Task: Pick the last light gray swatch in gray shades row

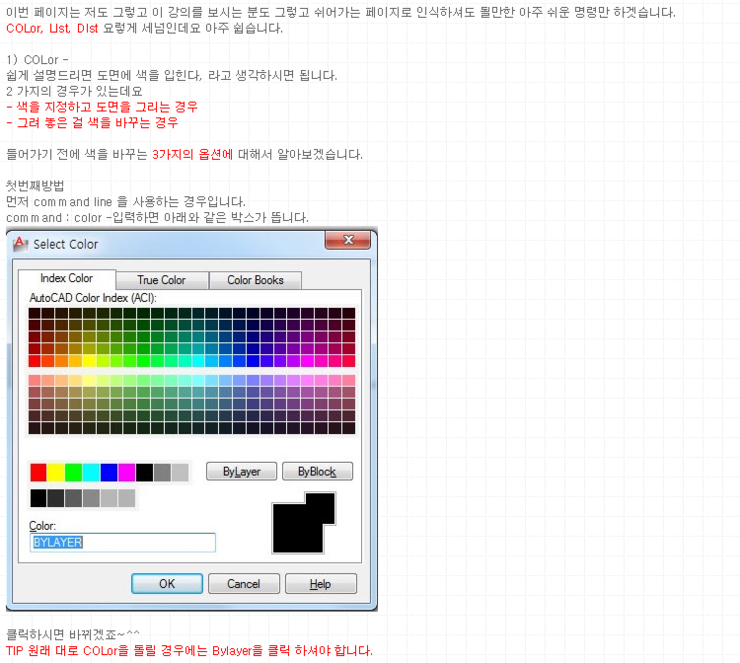Action: pos(126,498)
